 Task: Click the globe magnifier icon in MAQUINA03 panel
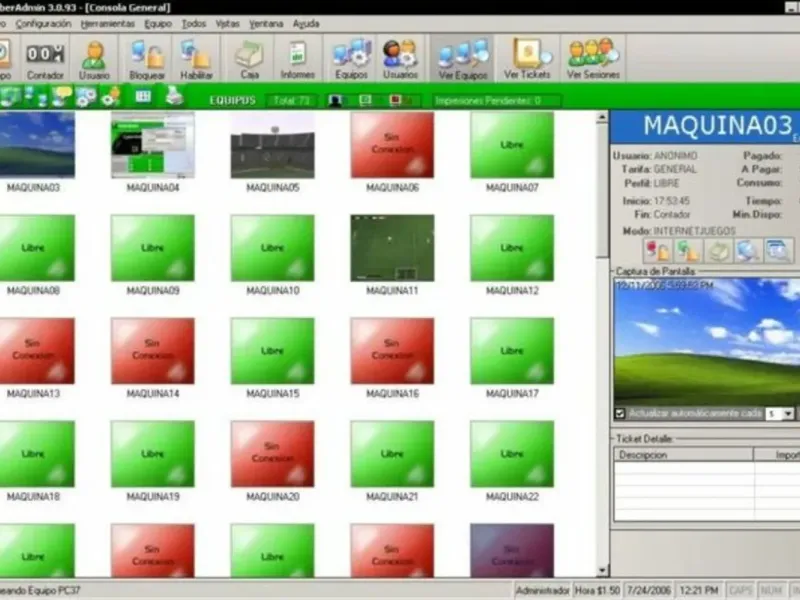pyautogui.click(x=747, y=251)
